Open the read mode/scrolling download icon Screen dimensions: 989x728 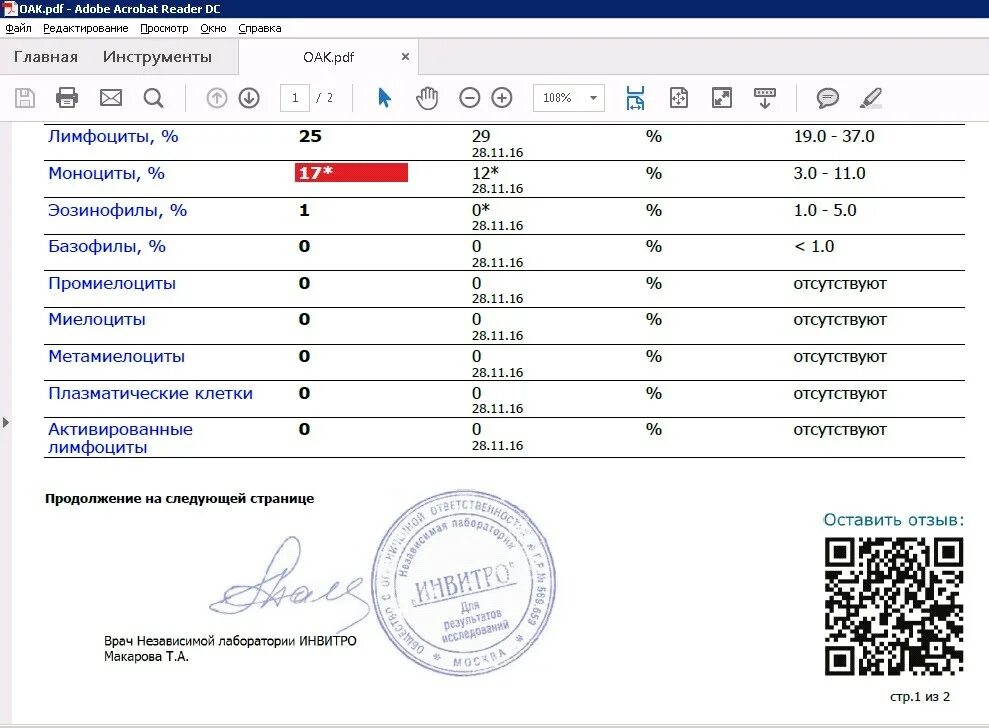coord(764,98)
